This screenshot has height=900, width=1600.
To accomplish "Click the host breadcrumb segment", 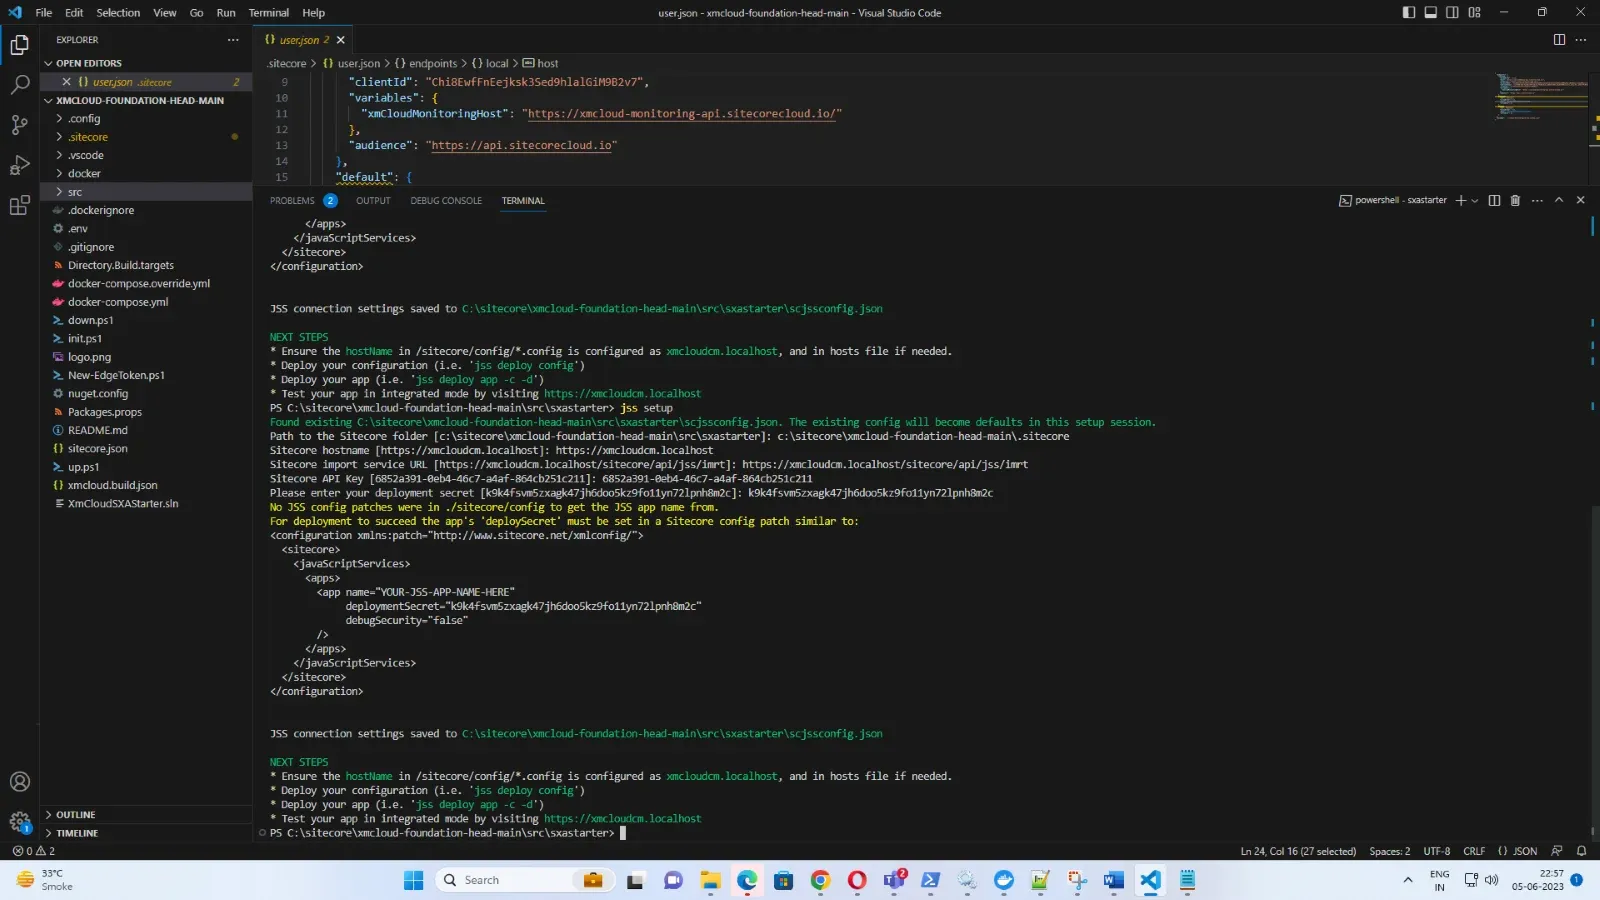I will coord(541,63).
